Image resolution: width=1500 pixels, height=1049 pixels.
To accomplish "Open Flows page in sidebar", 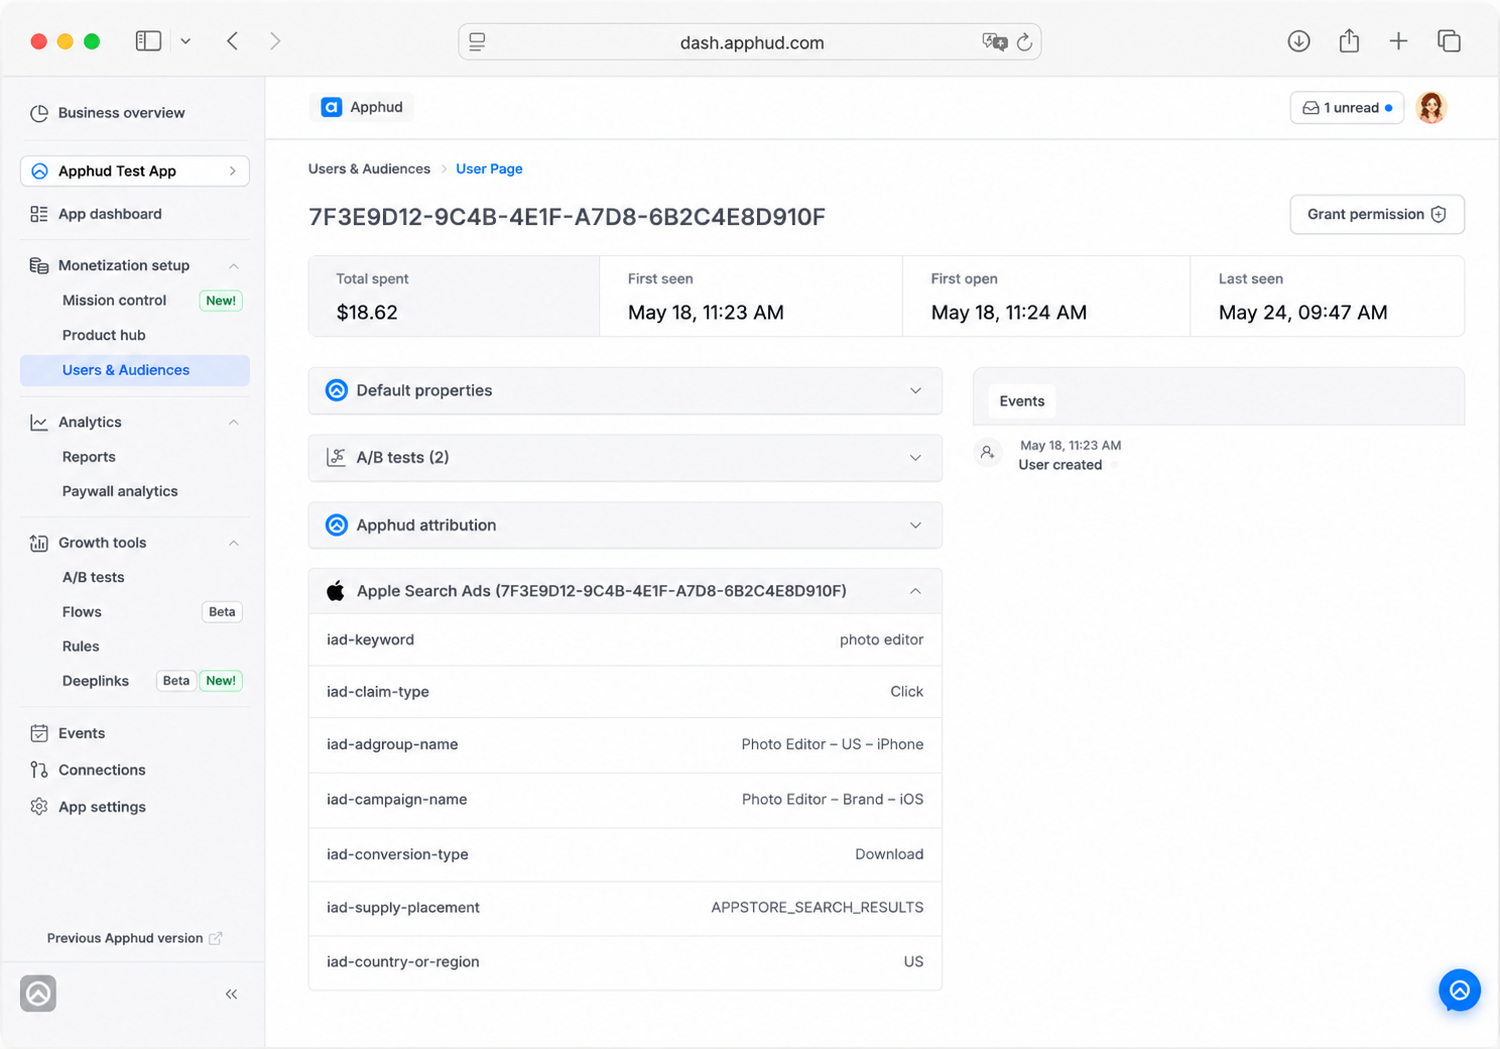I will pos(82,612).
